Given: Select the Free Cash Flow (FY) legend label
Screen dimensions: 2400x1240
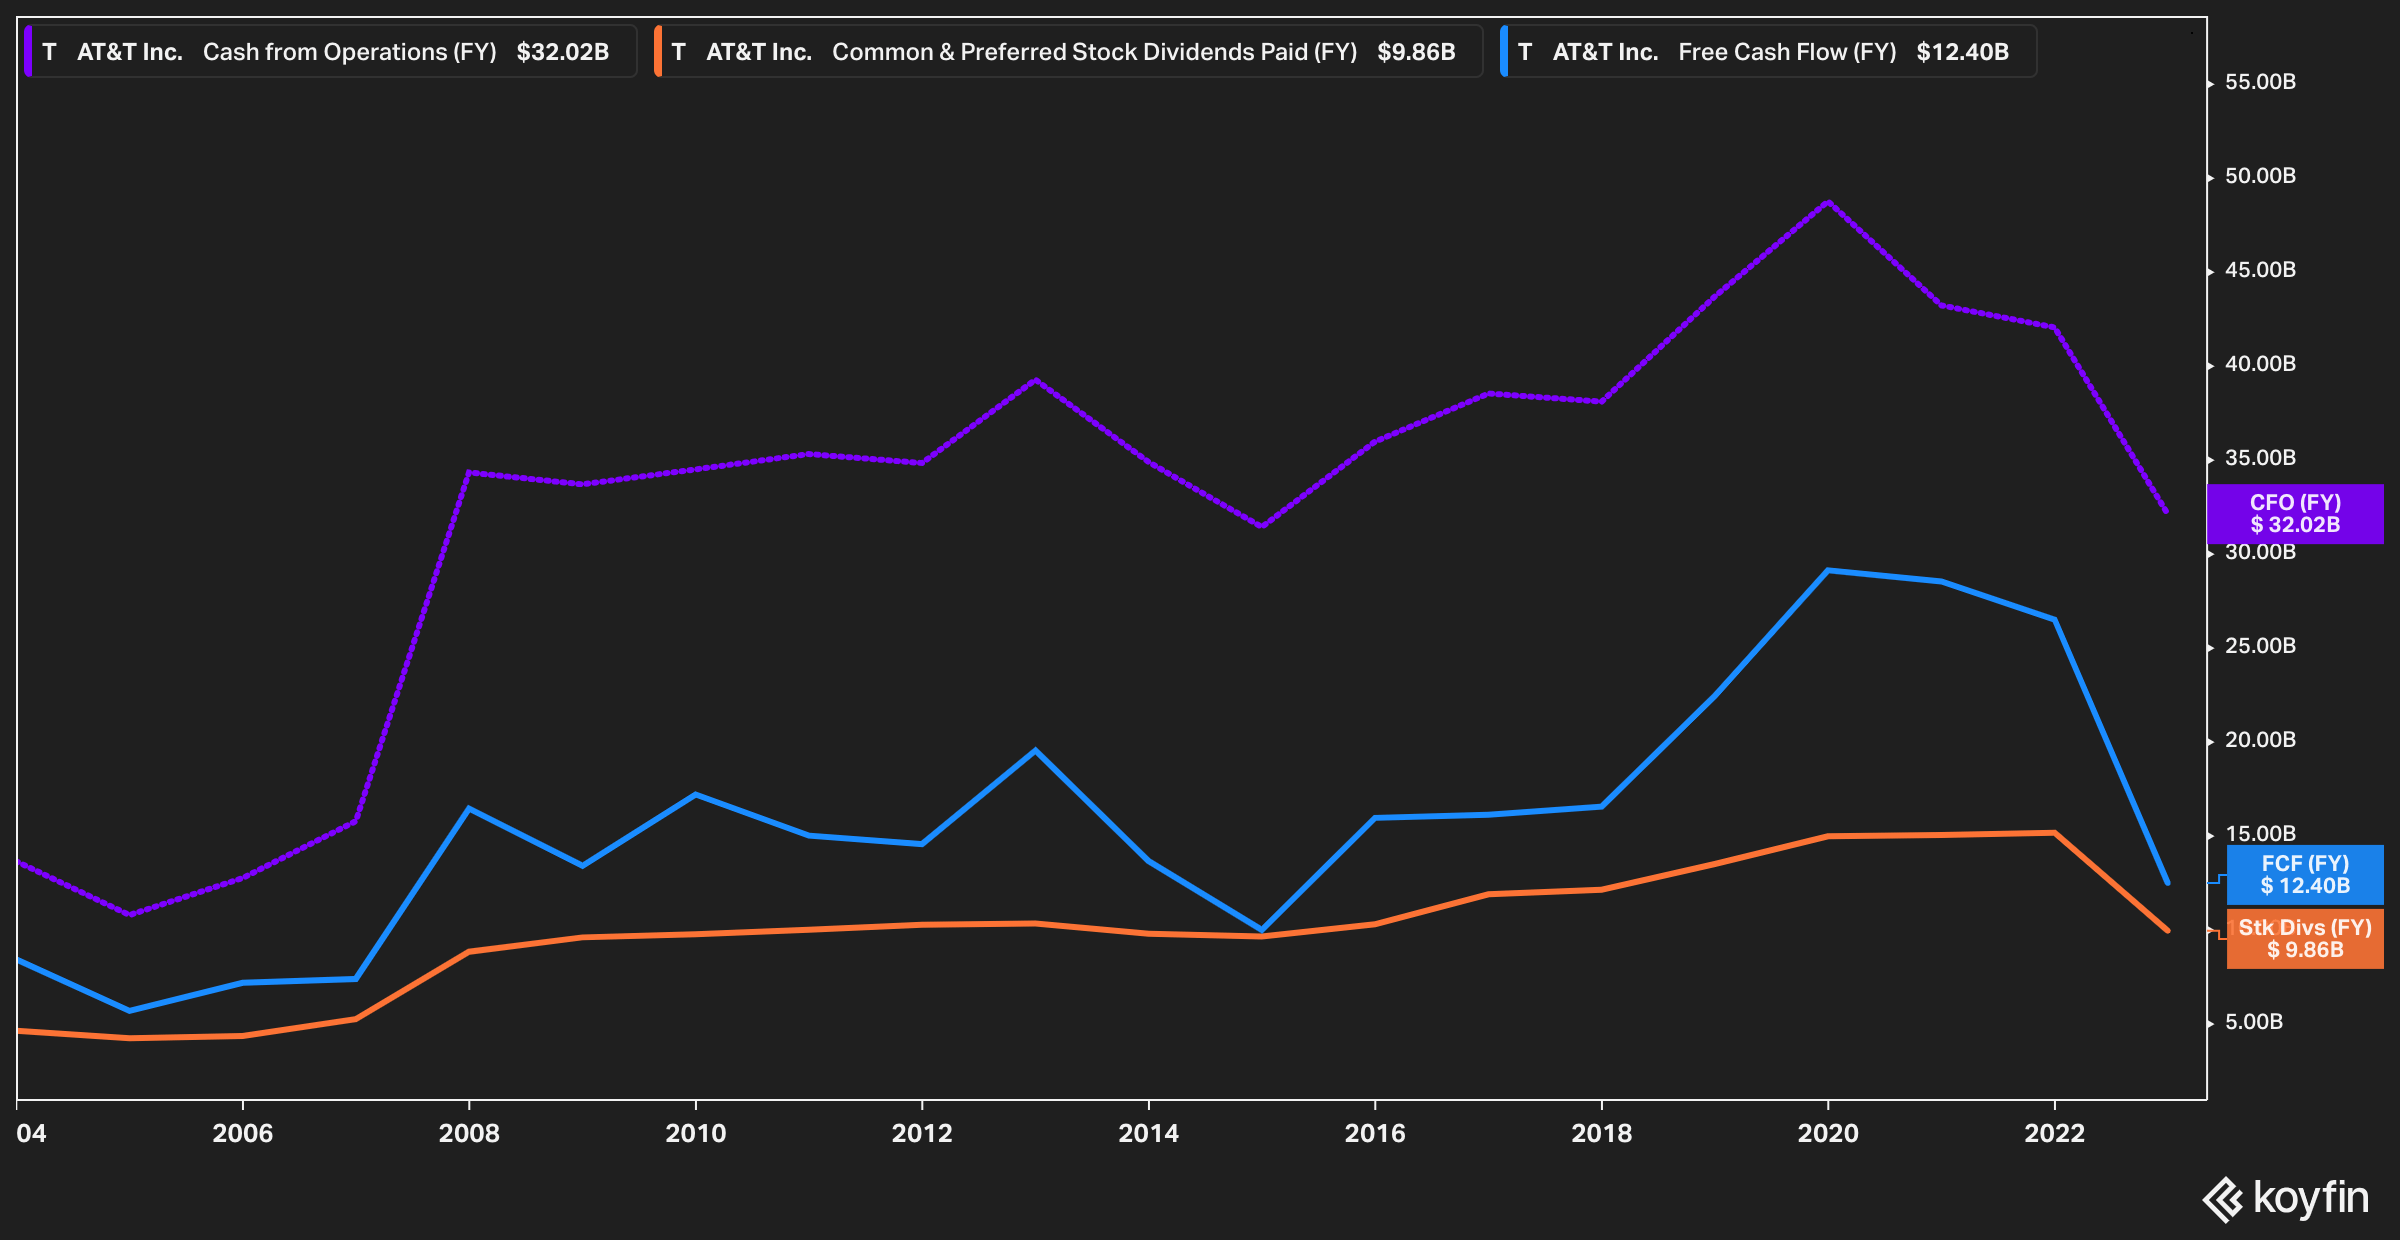Looking at the screenshot, I should point(1787,52).
